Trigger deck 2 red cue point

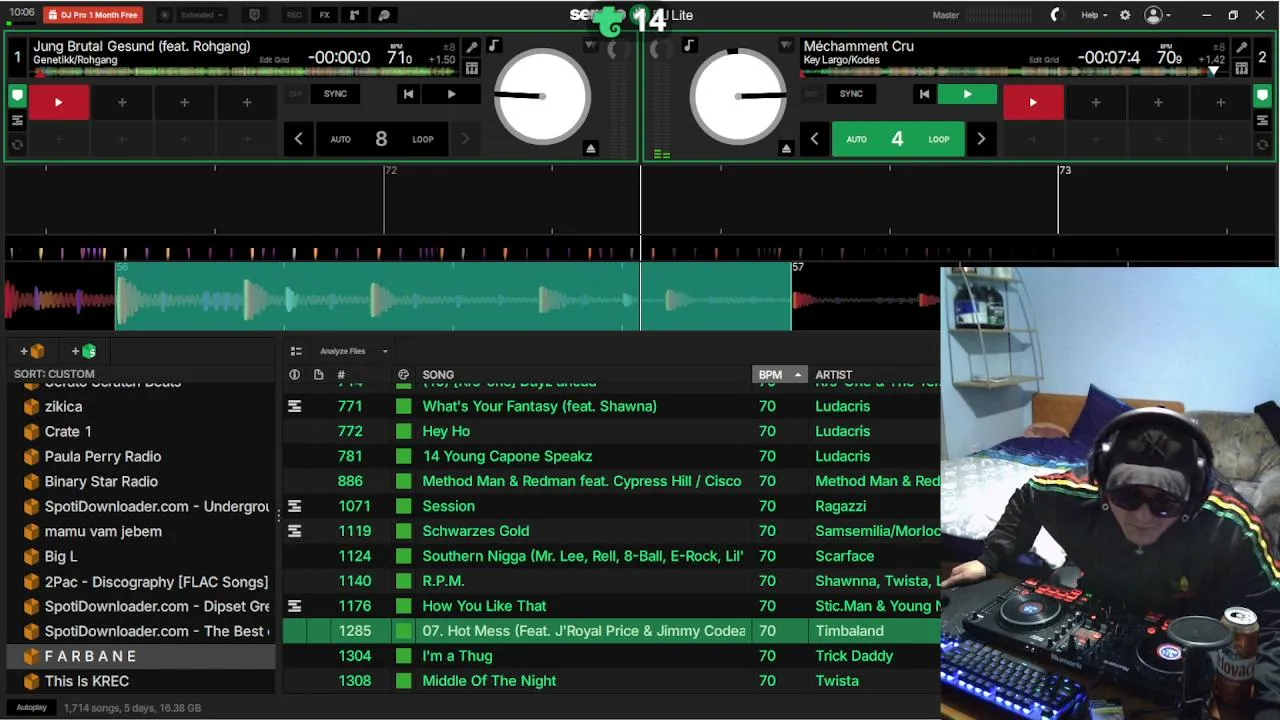point(1033,102)
